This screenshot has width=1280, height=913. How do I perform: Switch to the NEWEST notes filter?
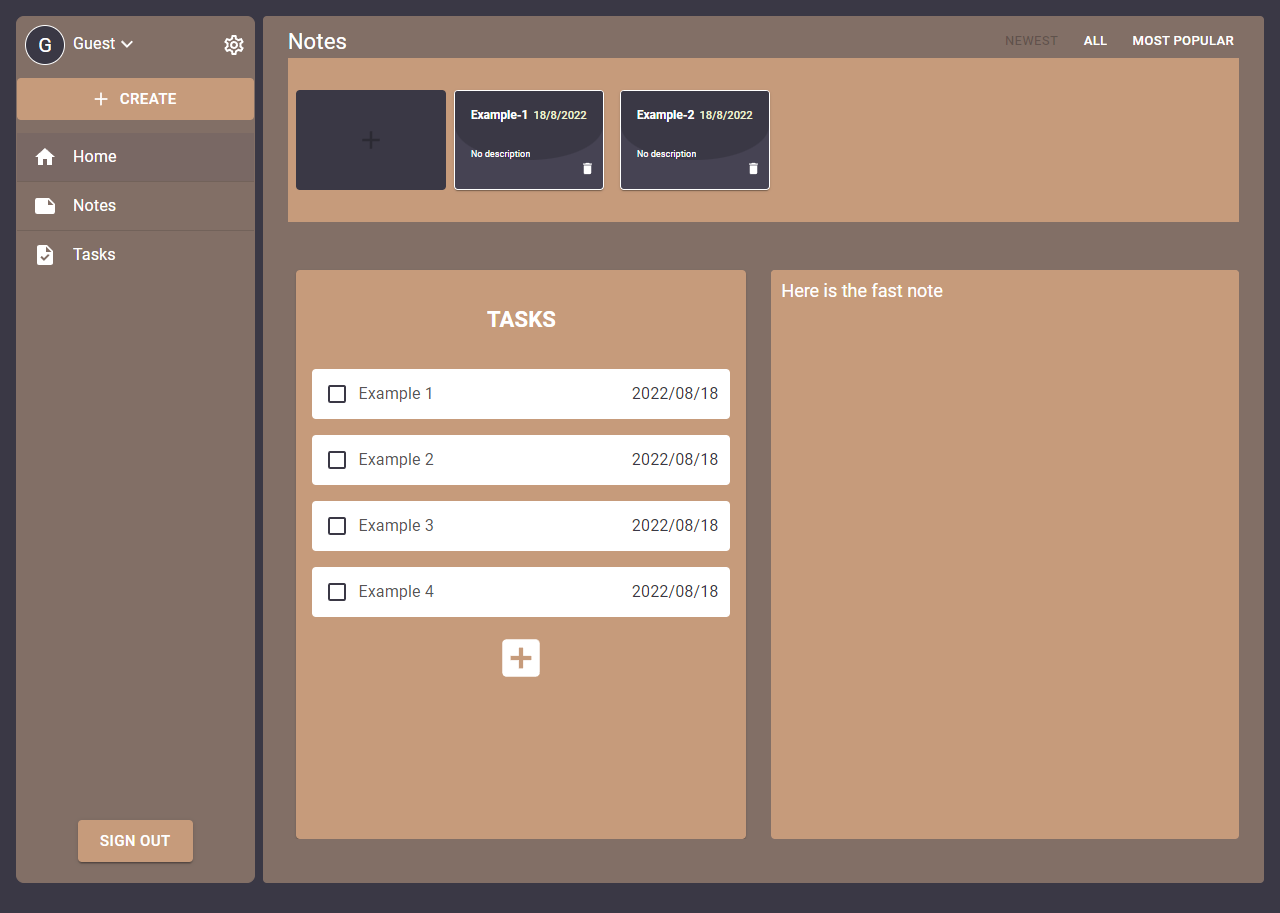point(1031,40)
